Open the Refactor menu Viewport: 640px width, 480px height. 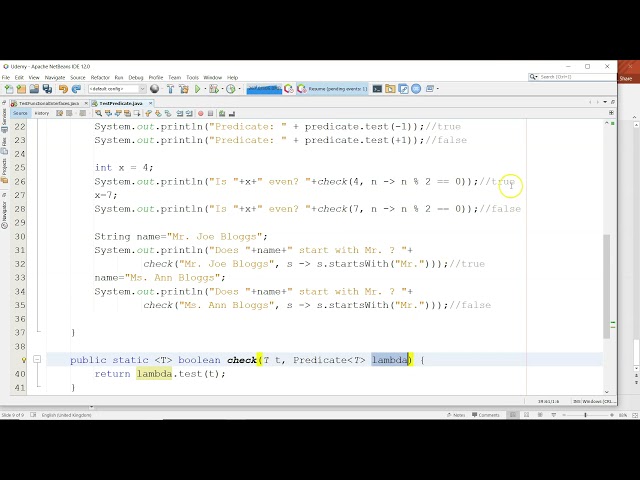click(100, 77)
